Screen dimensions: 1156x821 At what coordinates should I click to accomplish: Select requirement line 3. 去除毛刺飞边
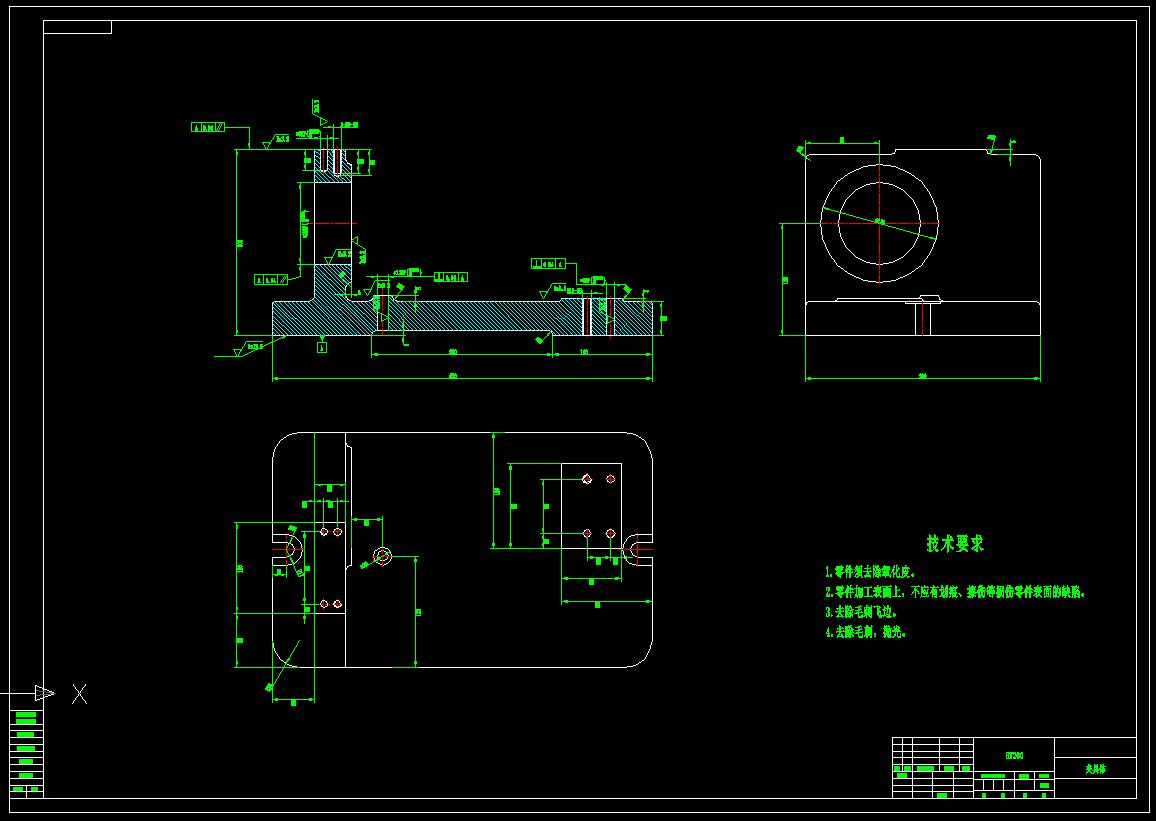pos(861,612)
